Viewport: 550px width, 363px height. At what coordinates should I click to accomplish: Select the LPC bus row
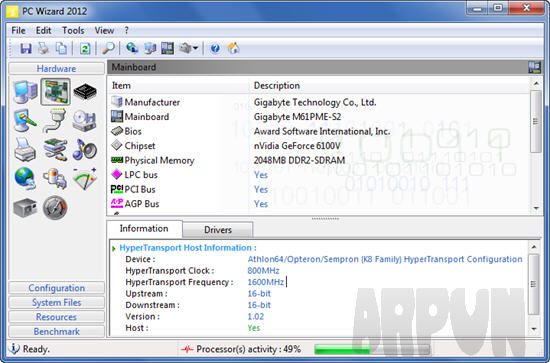tap(319, 175)
